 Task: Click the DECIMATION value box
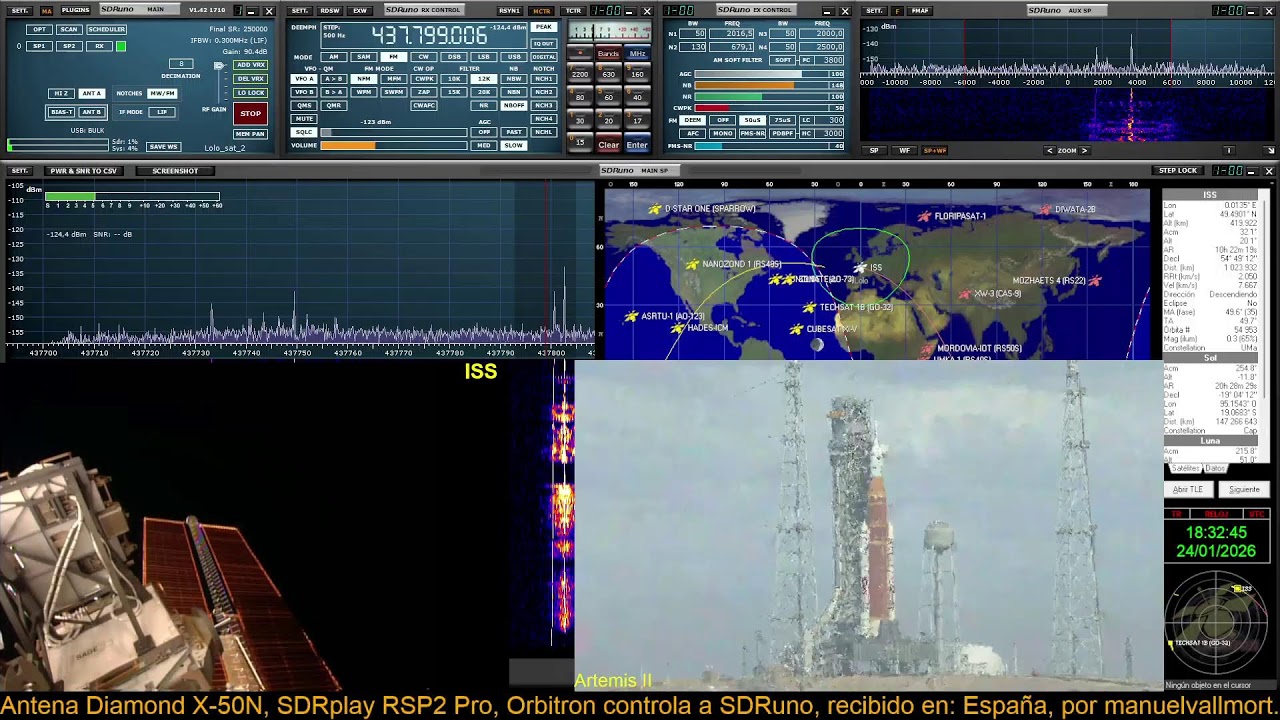(181, 64)
